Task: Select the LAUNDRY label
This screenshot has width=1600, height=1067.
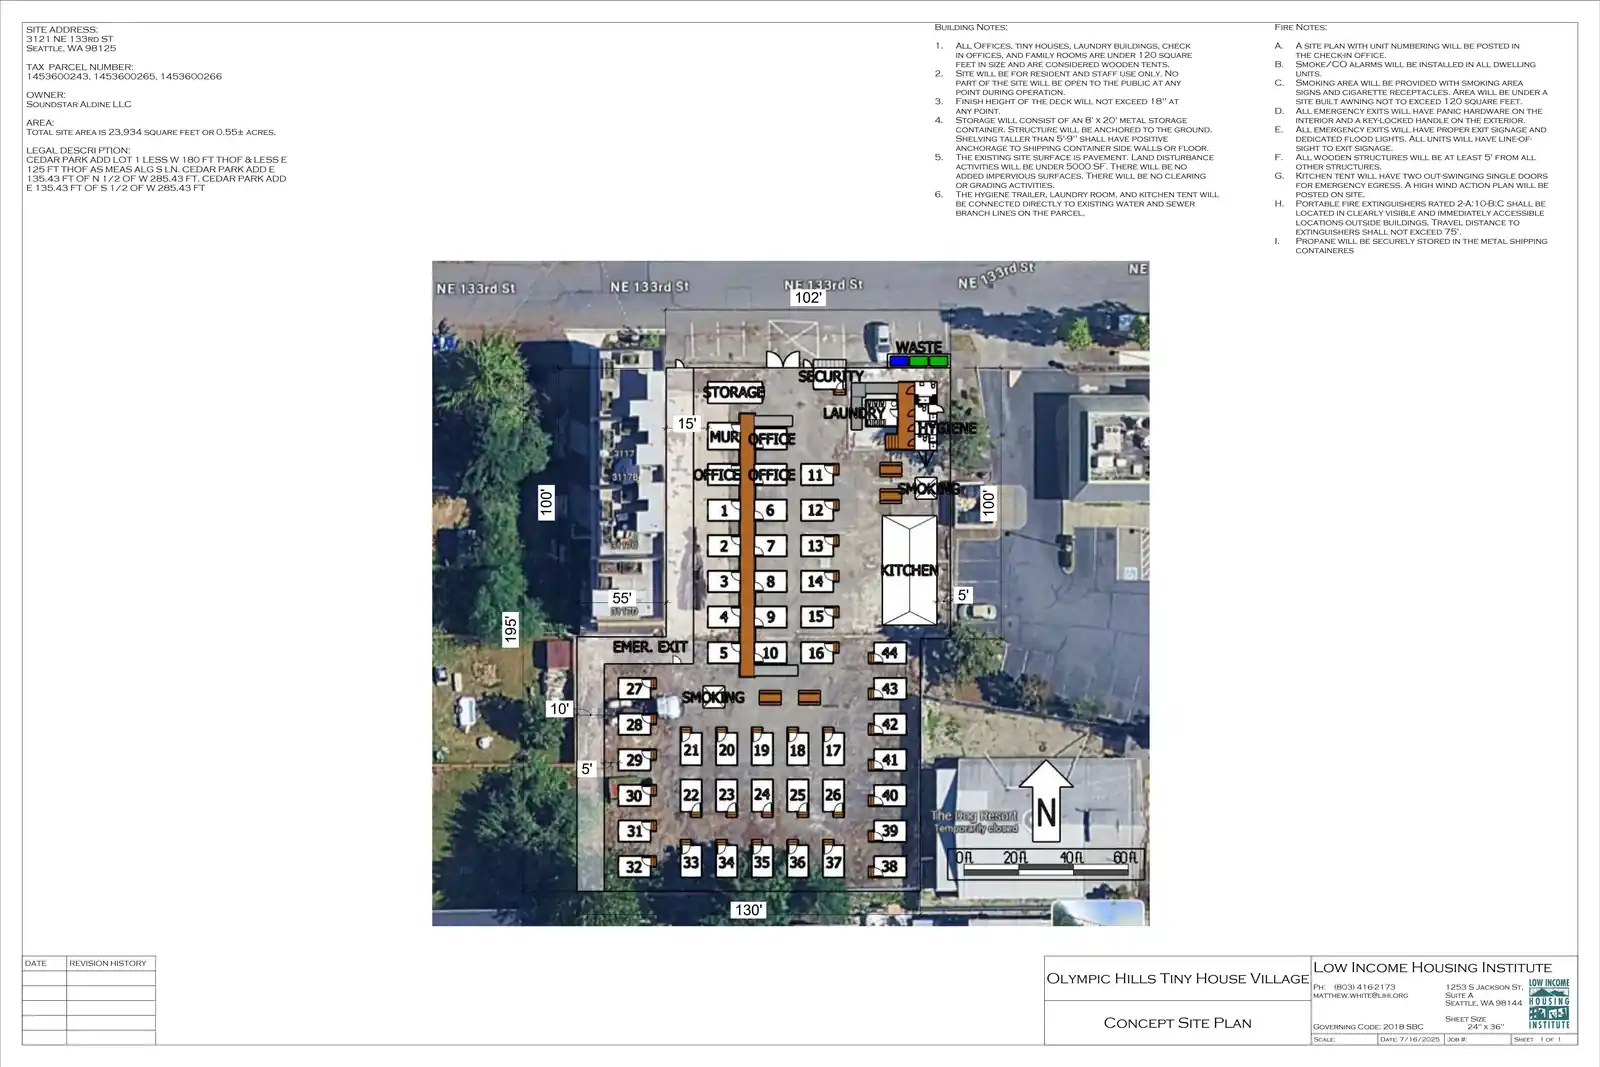Action: (854, 413)
